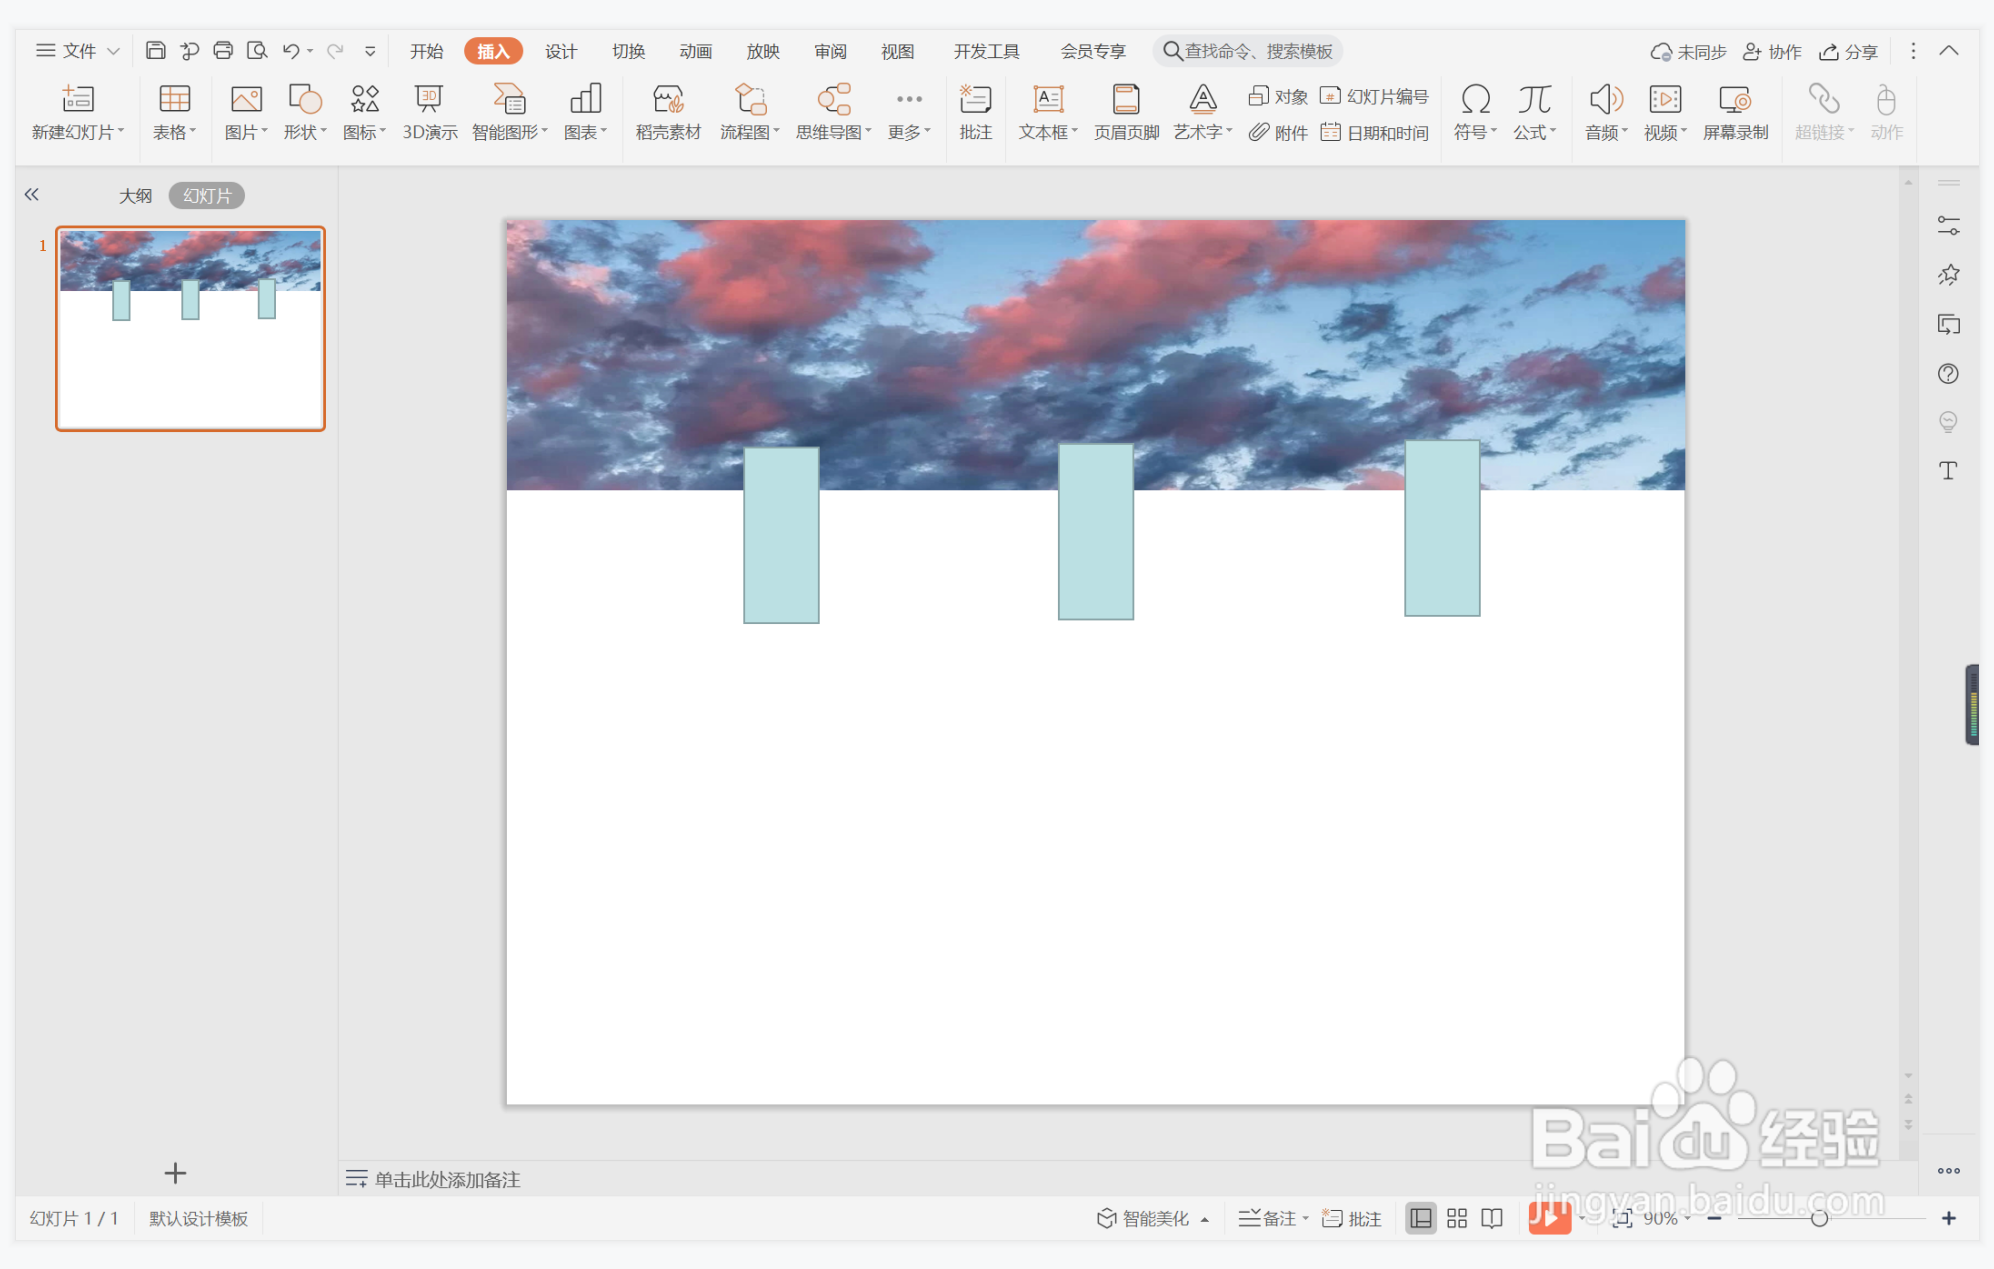Switch to the 大纲 outline tab
The image size is (1994, 1269).
coord(135,196)
